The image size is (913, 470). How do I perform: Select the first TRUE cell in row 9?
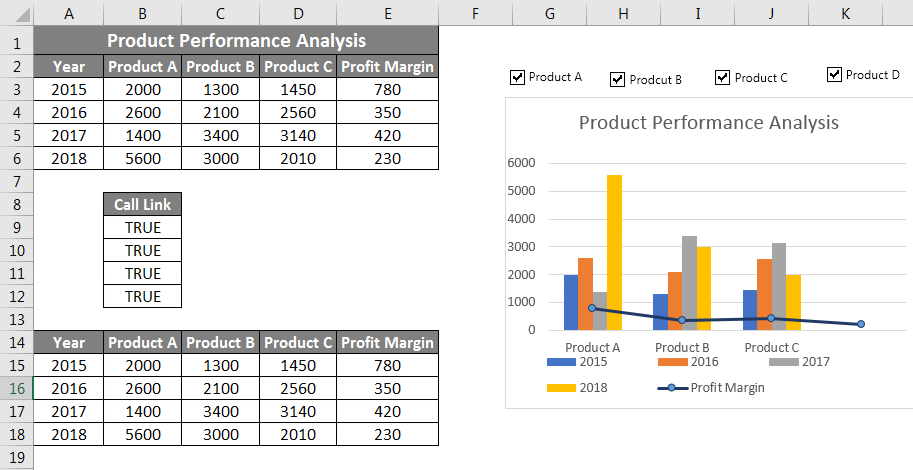pyautogui.click(x=143, y=227)
